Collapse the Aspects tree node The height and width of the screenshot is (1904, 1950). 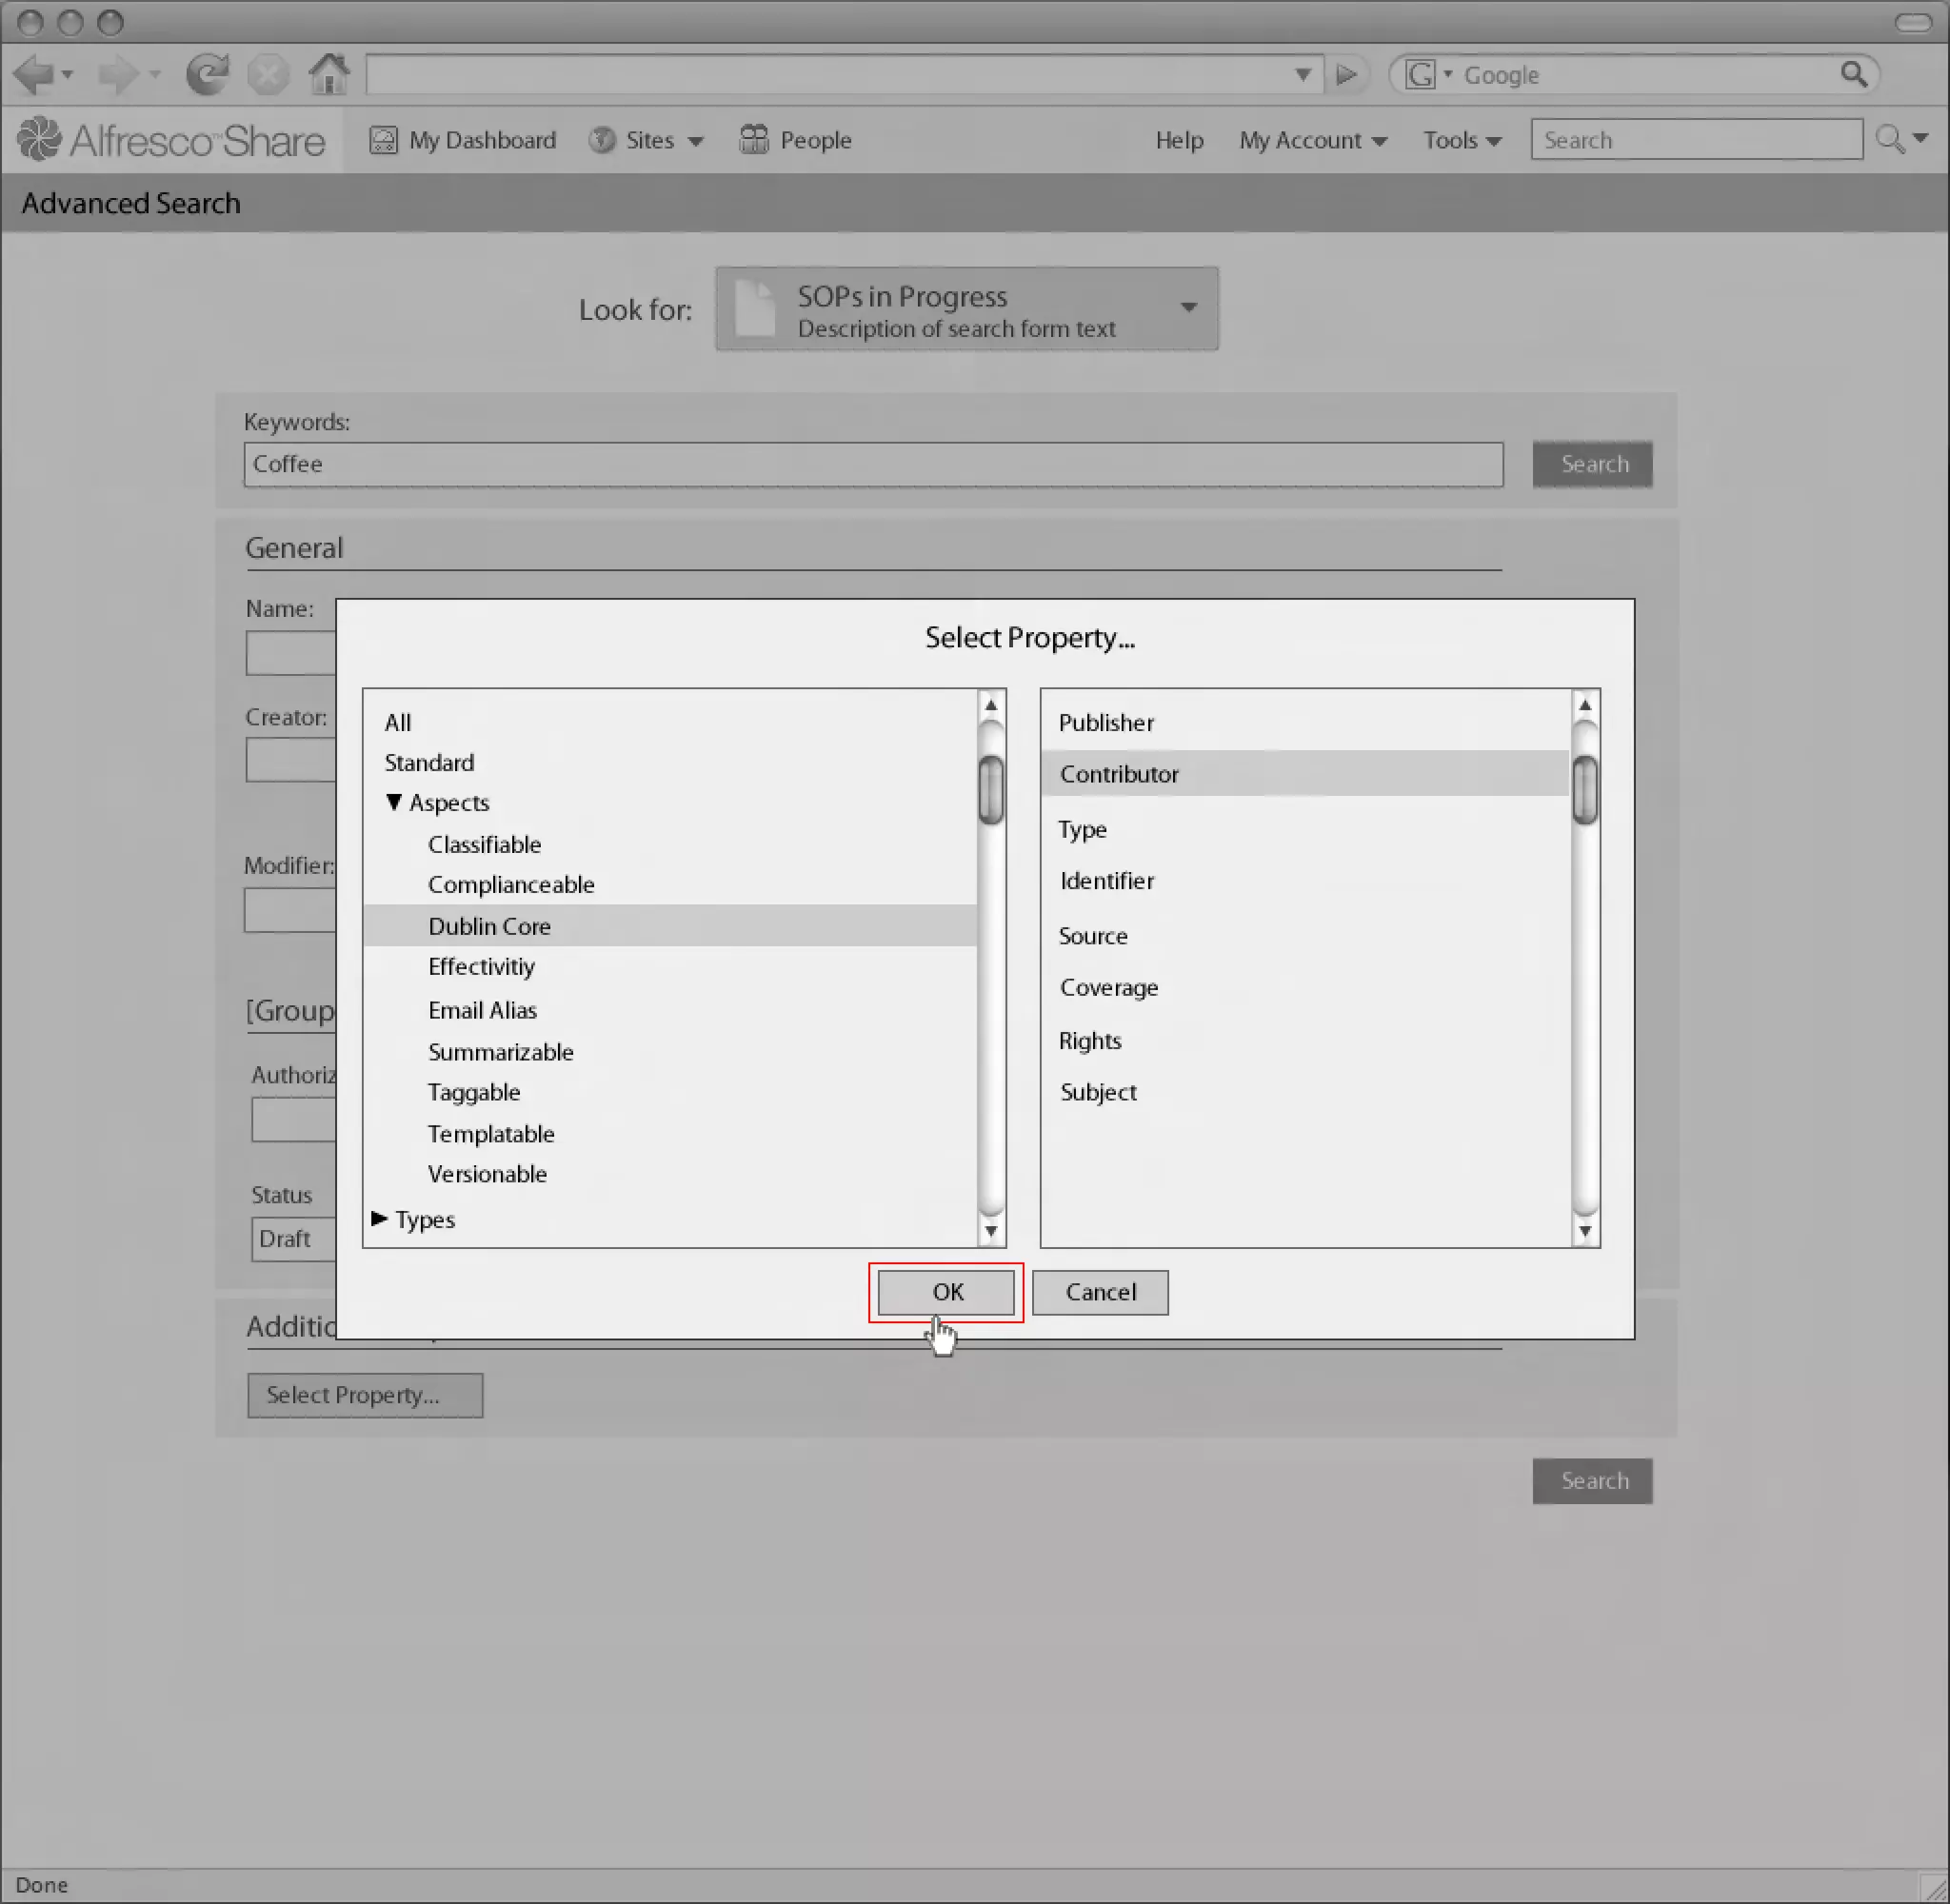[x=394, y=803]
